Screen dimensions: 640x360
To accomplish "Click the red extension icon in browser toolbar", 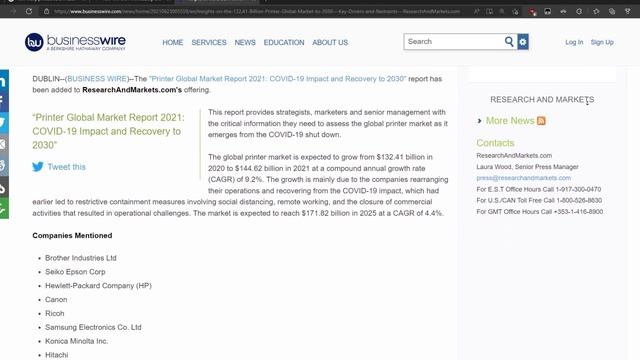I will (532, 11).
